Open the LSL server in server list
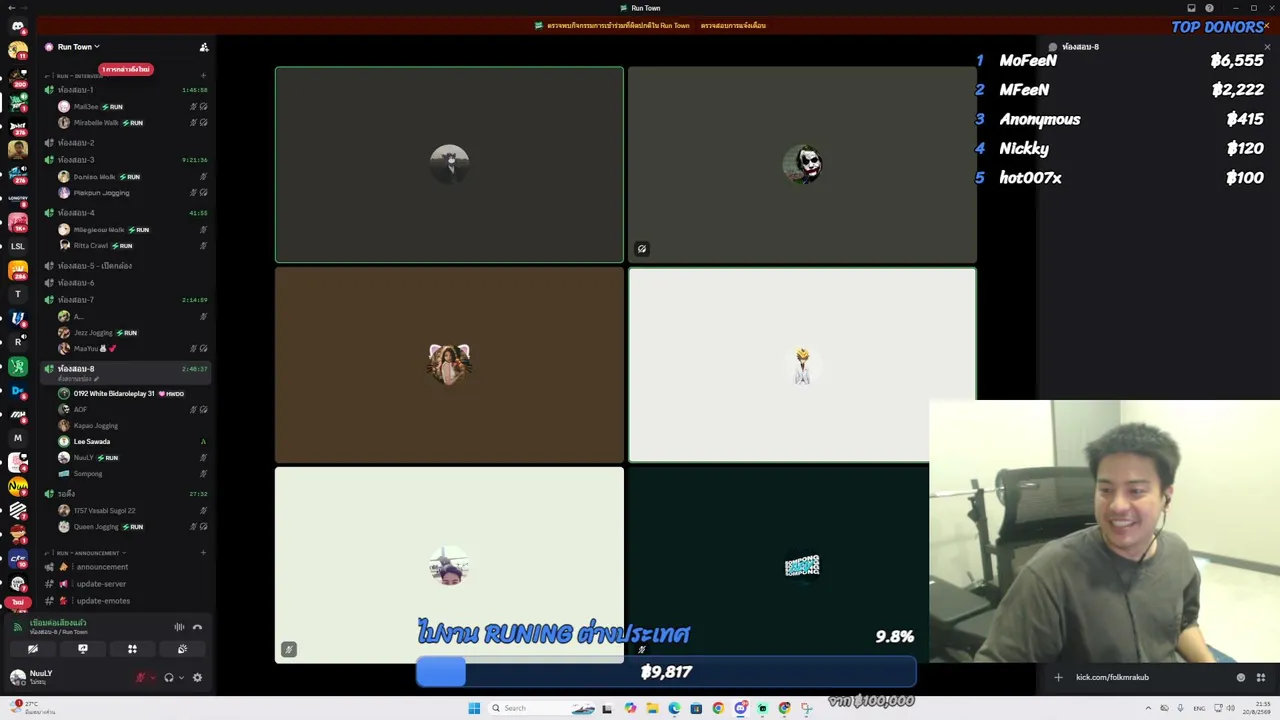 tap(18, 246)
